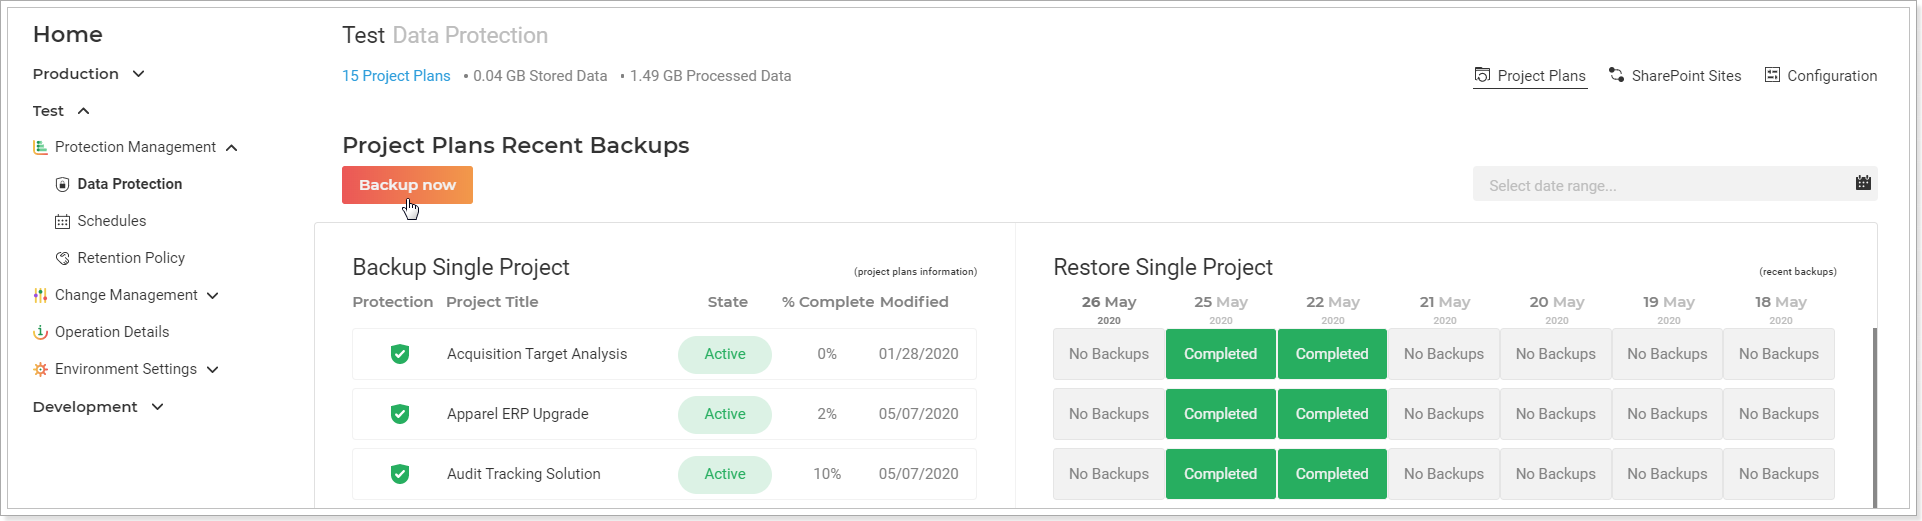This screenshot has height=521, width=1922.
Task: Open calendar picker in date range field
Action: pyautogui.click(x=1863, y=183)
